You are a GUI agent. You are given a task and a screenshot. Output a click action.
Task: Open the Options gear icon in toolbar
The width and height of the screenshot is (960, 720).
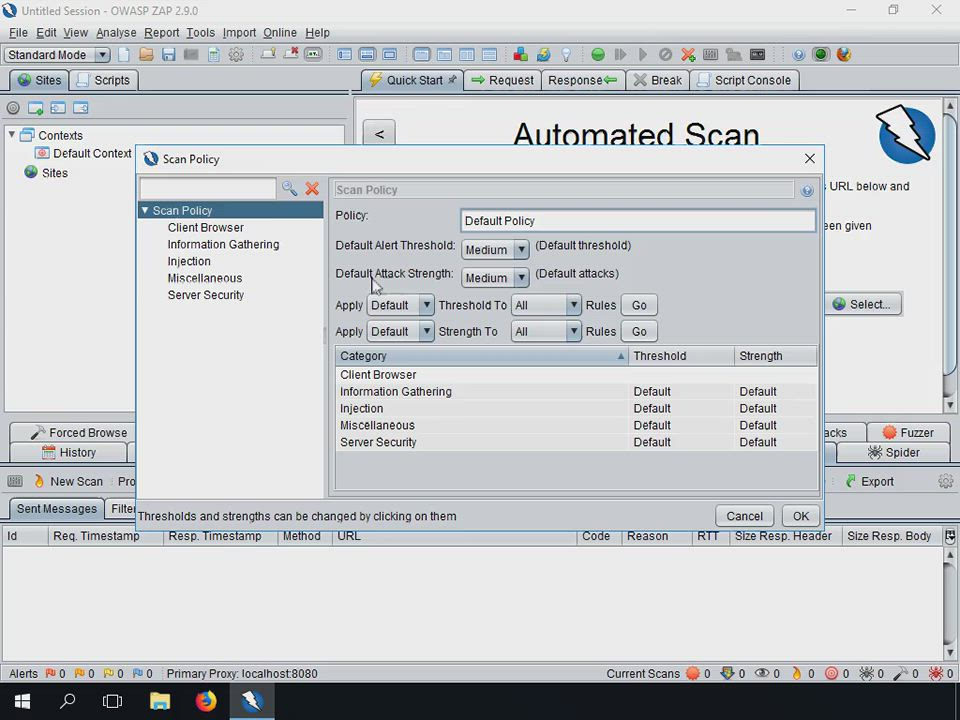pos(236,55)
